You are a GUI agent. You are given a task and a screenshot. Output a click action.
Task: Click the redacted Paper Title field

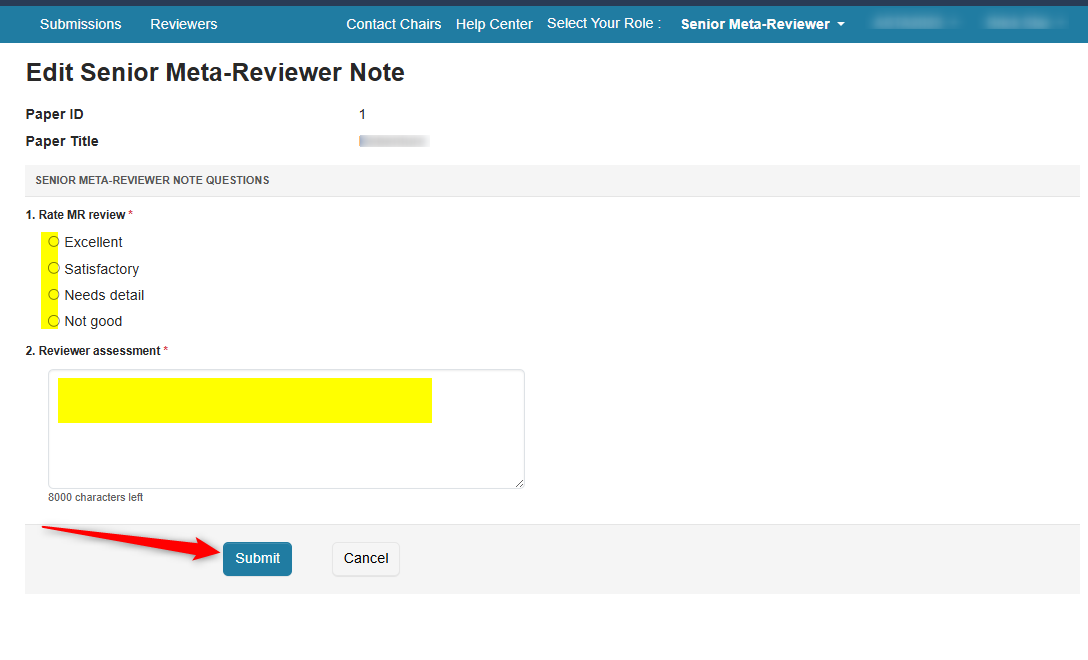tap(394, 140)
